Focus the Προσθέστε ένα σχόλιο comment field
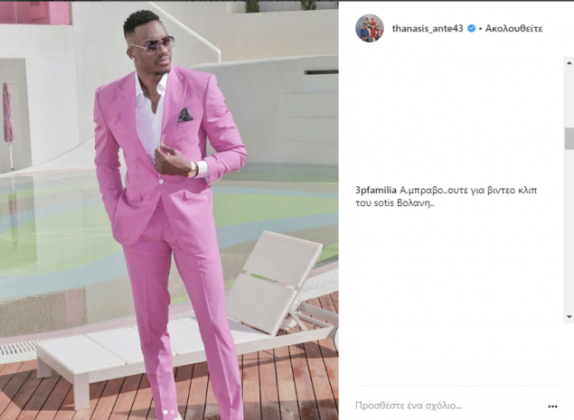 click(409, 406)
